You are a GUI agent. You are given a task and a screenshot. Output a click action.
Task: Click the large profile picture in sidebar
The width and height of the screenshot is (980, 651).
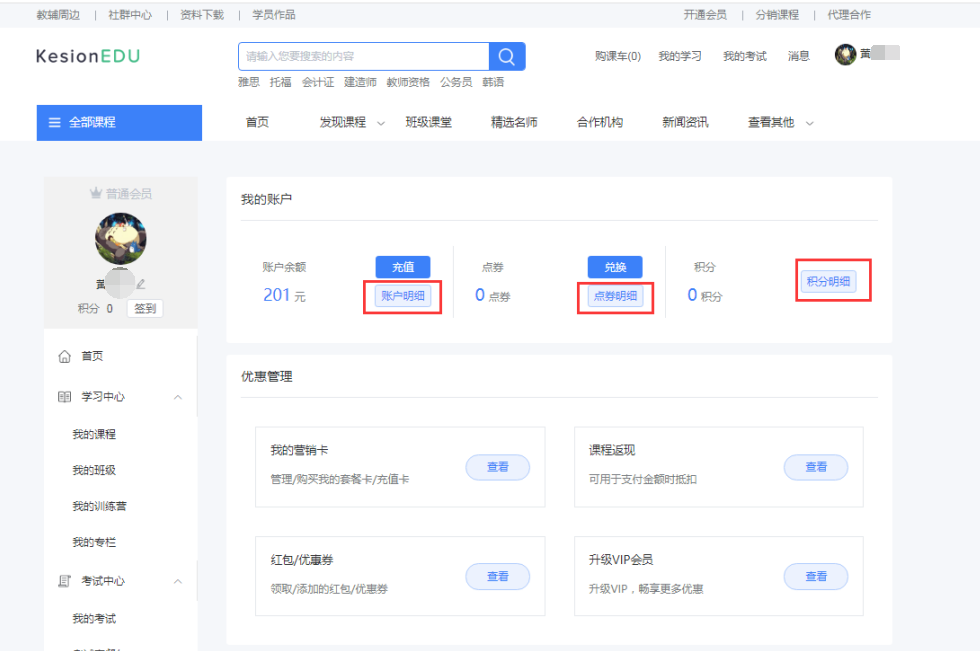coord(121,238)
